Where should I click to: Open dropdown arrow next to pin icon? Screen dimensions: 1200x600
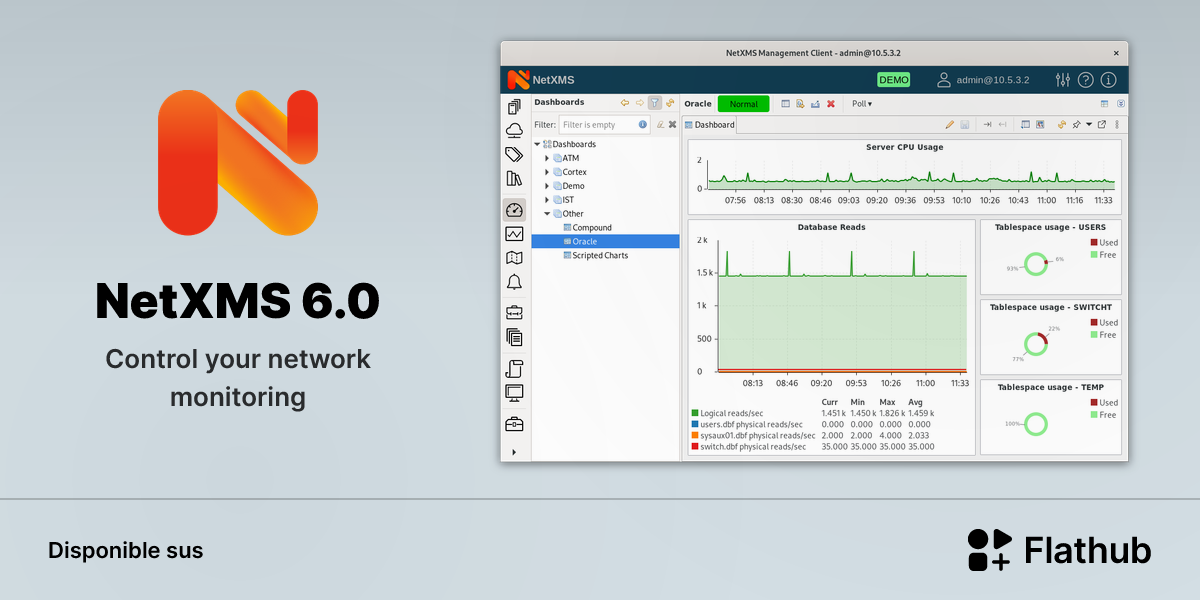click(x=1089, y=125)
